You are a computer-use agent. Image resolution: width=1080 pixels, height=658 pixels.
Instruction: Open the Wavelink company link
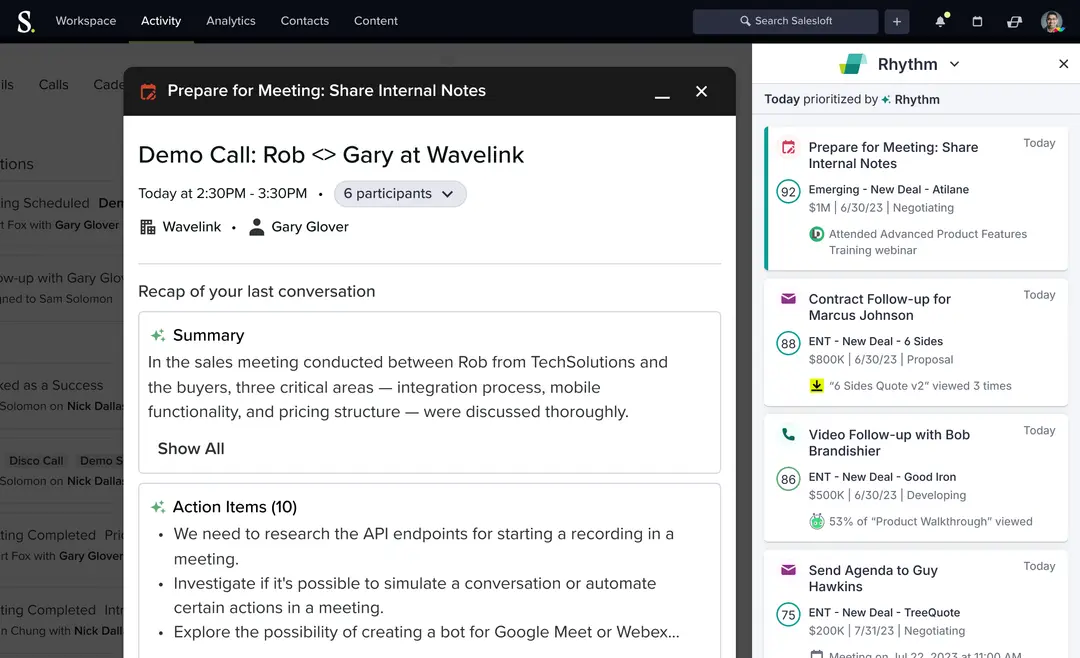[191, 227]
